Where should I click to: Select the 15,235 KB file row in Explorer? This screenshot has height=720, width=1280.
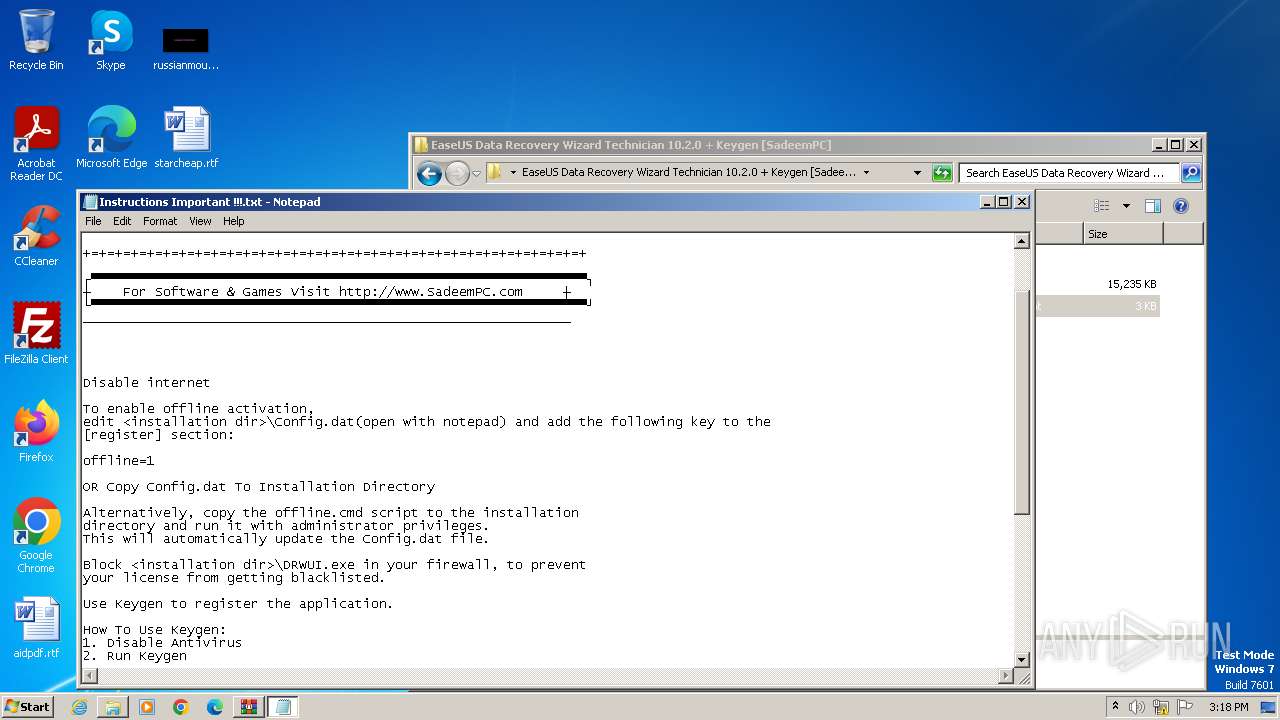(1097, 284)
